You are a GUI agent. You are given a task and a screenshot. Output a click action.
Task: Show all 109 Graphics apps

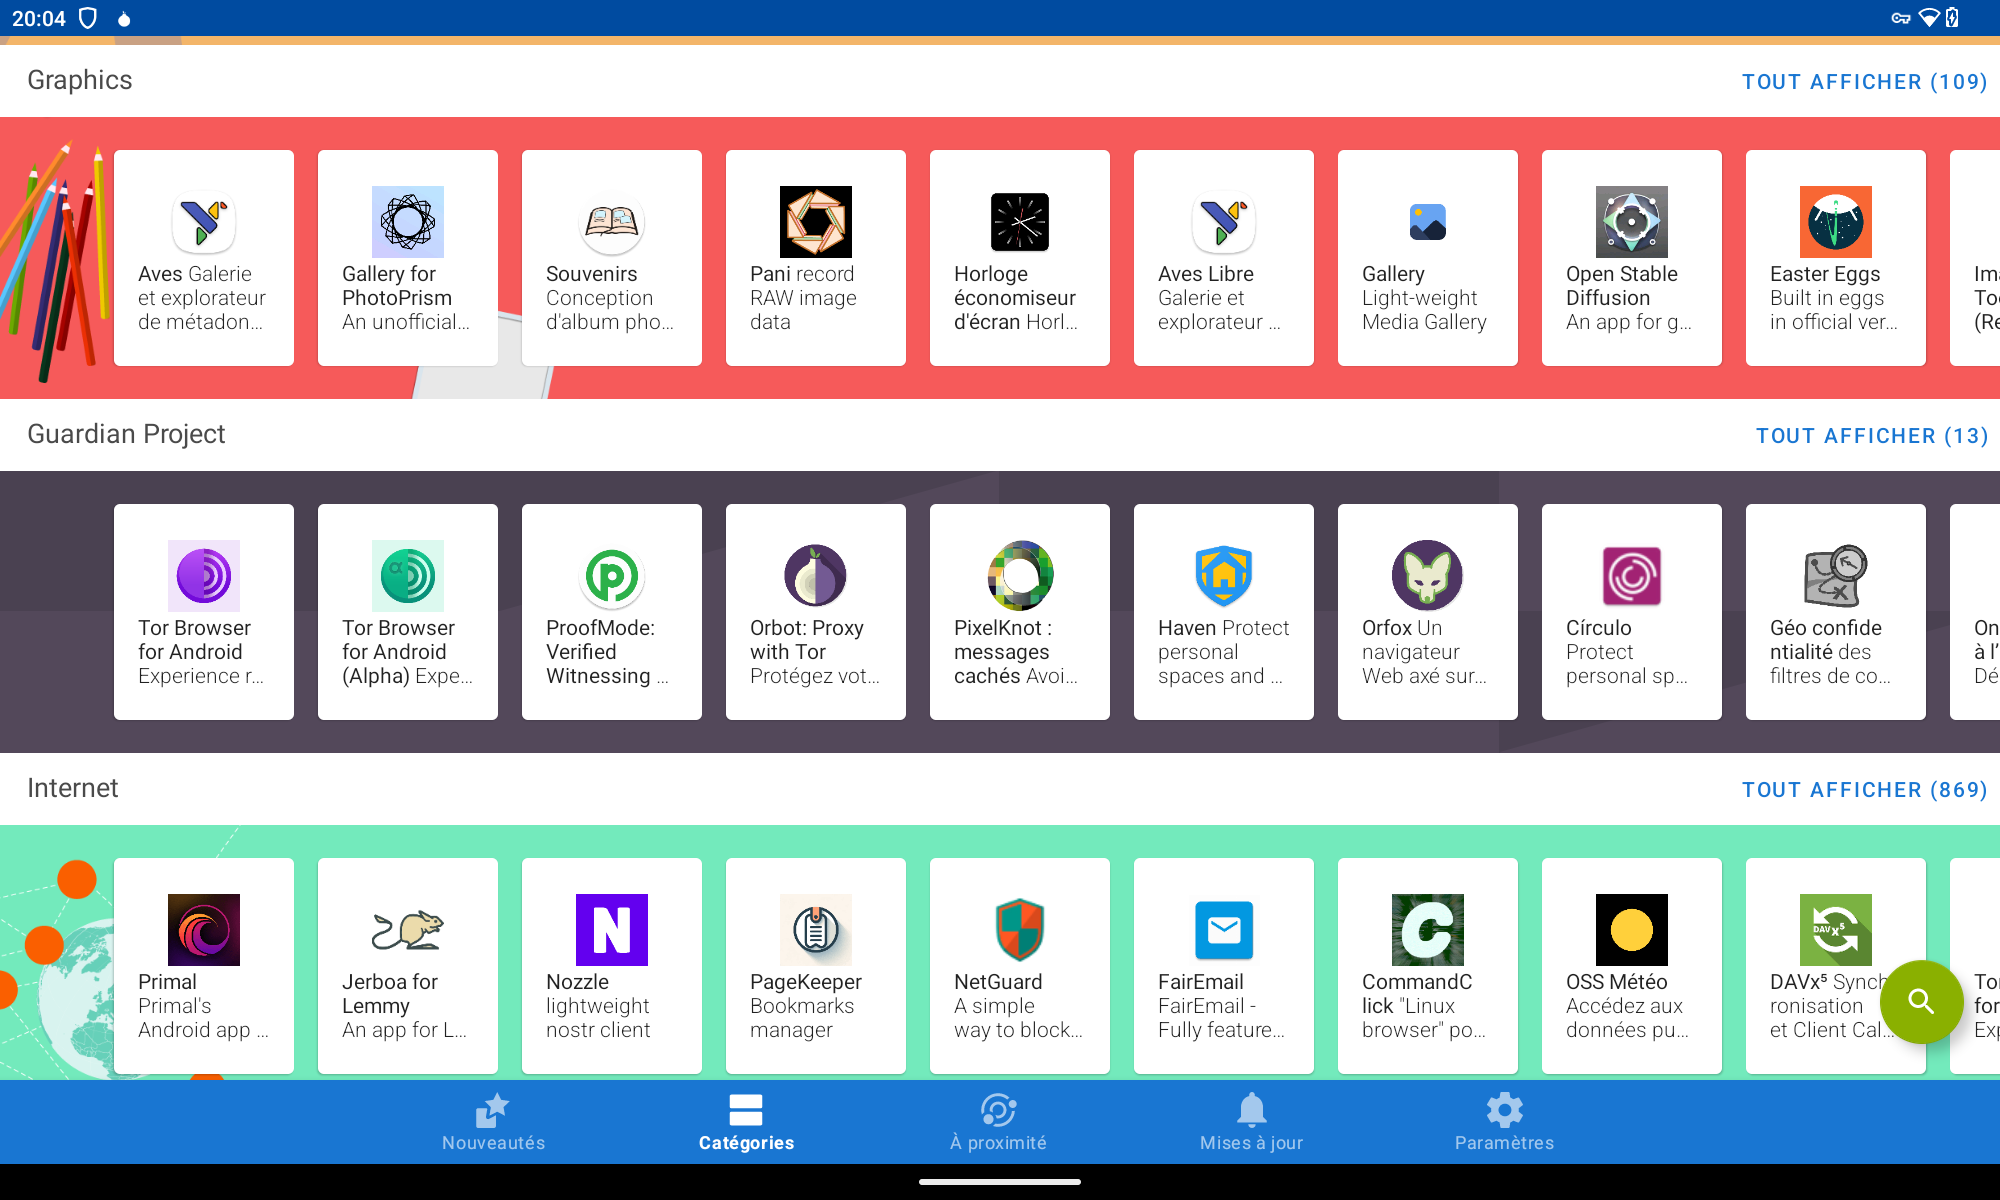point(1864,82)
